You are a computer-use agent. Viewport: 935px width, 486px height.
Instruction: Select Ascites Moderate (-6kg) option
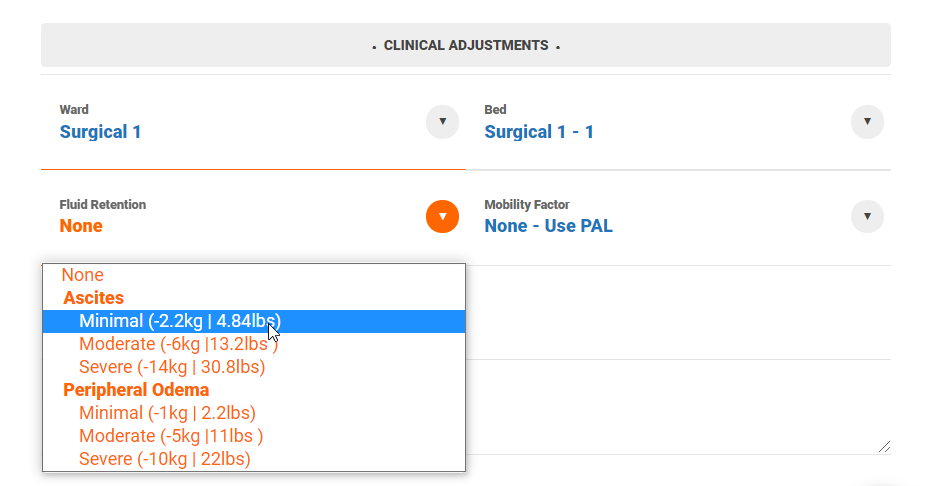tap(178, 344)
